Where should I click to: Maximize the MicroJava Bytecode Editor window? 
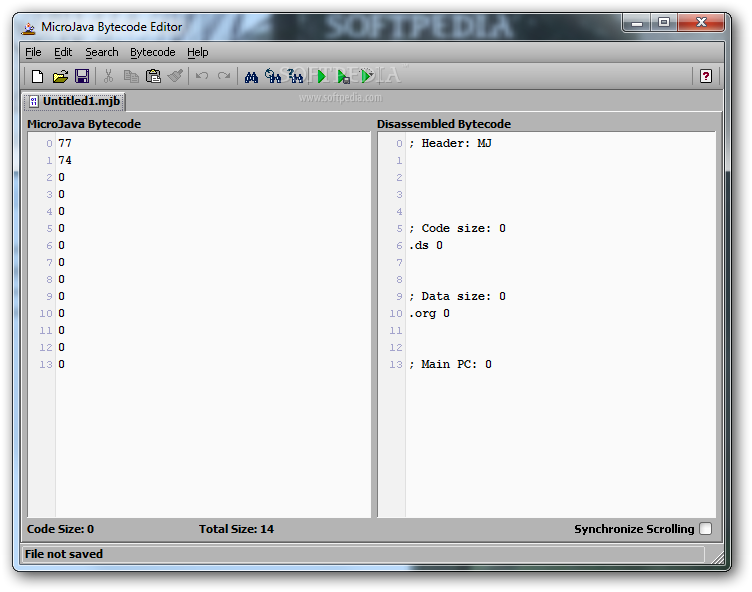[664, 23]
